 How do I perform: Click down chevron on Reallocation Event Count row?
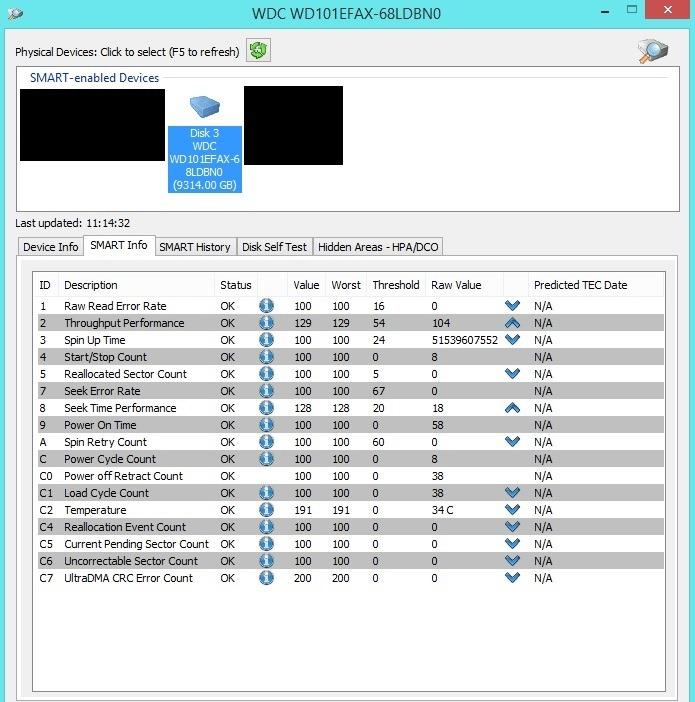(512, 527)
